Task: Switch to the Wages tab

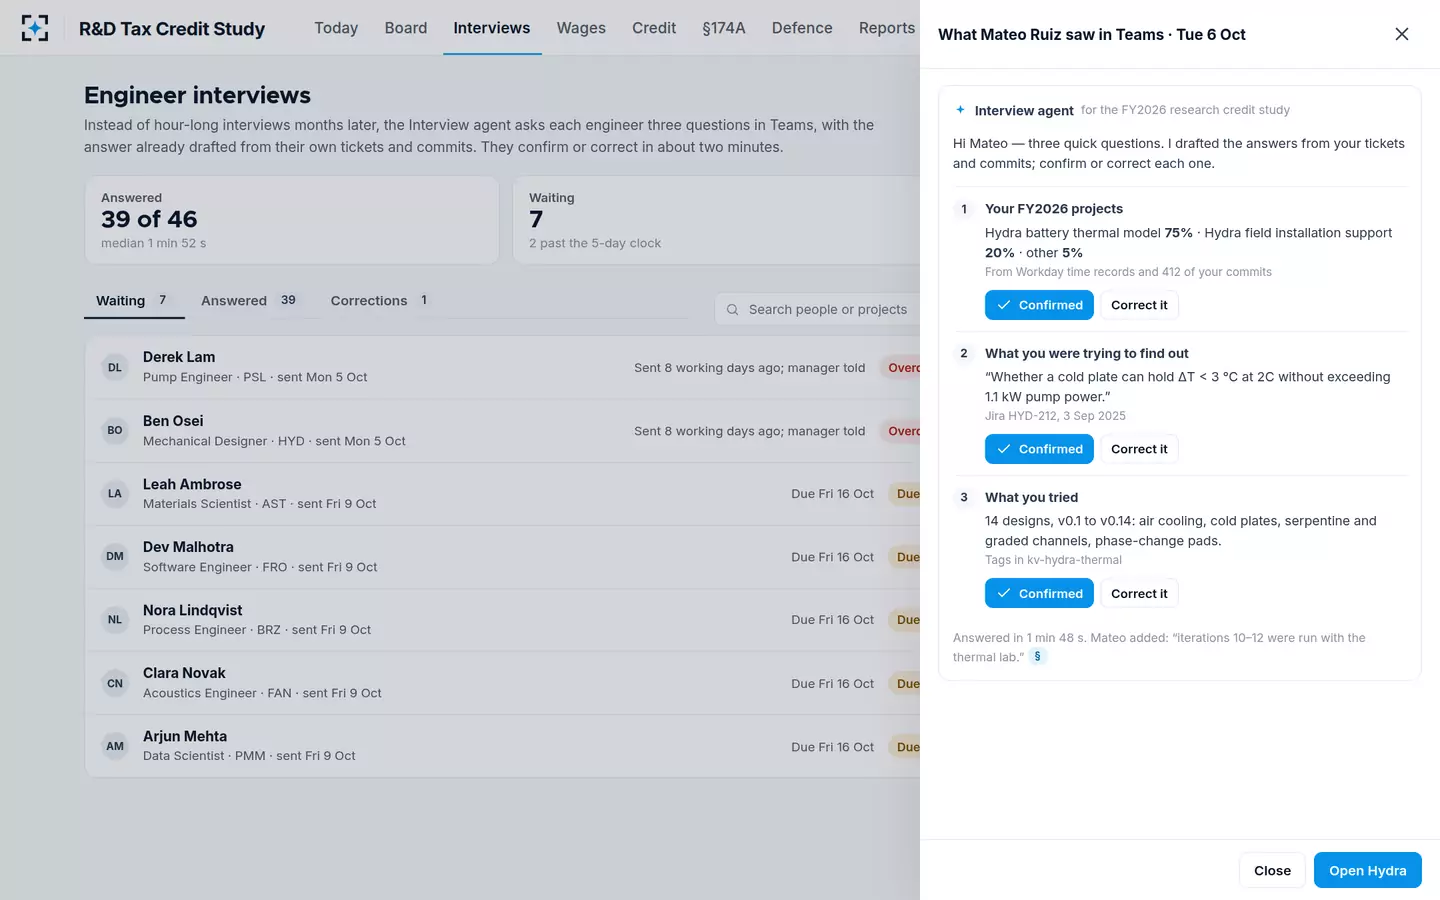Action: tap(581, 28)
